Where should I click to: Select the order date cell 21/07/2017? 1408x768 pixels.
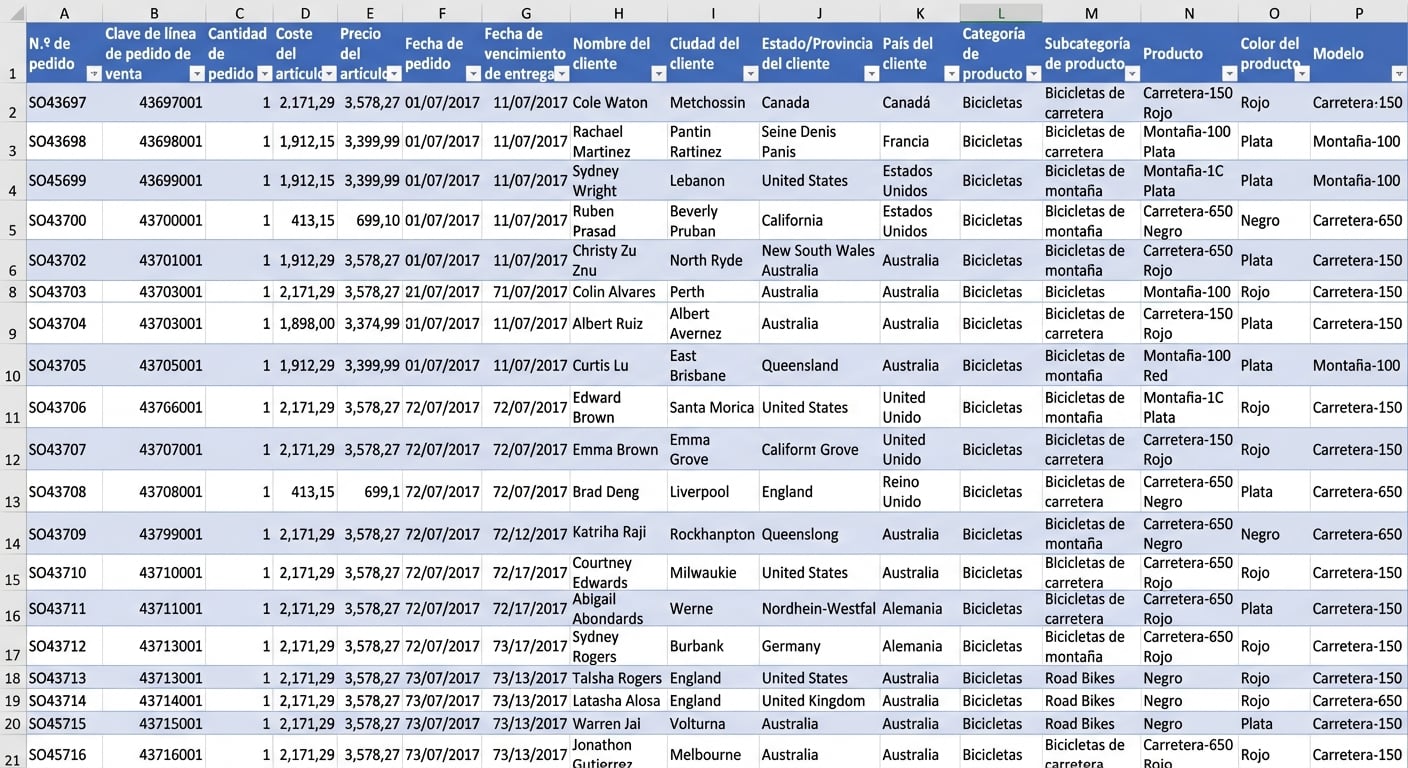[x=442, y=292]
